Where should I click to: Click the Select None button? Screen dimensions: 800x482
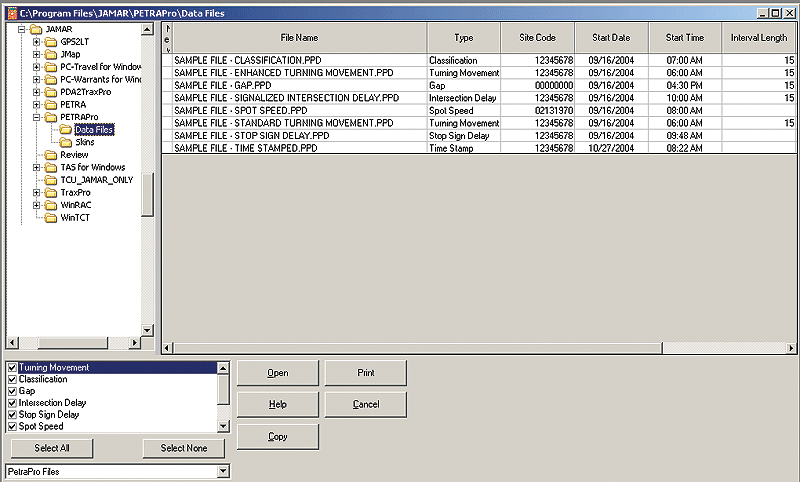click(184, 448)
